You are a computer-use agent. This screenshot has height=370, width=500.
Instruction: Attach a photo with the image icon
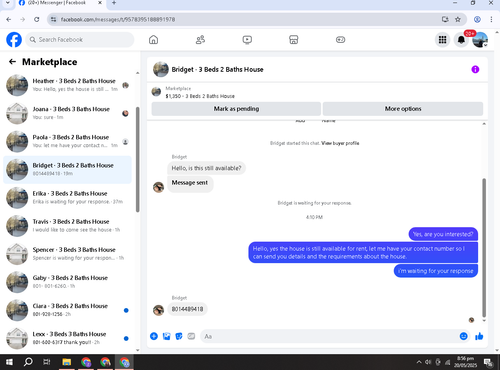point(166,336)
